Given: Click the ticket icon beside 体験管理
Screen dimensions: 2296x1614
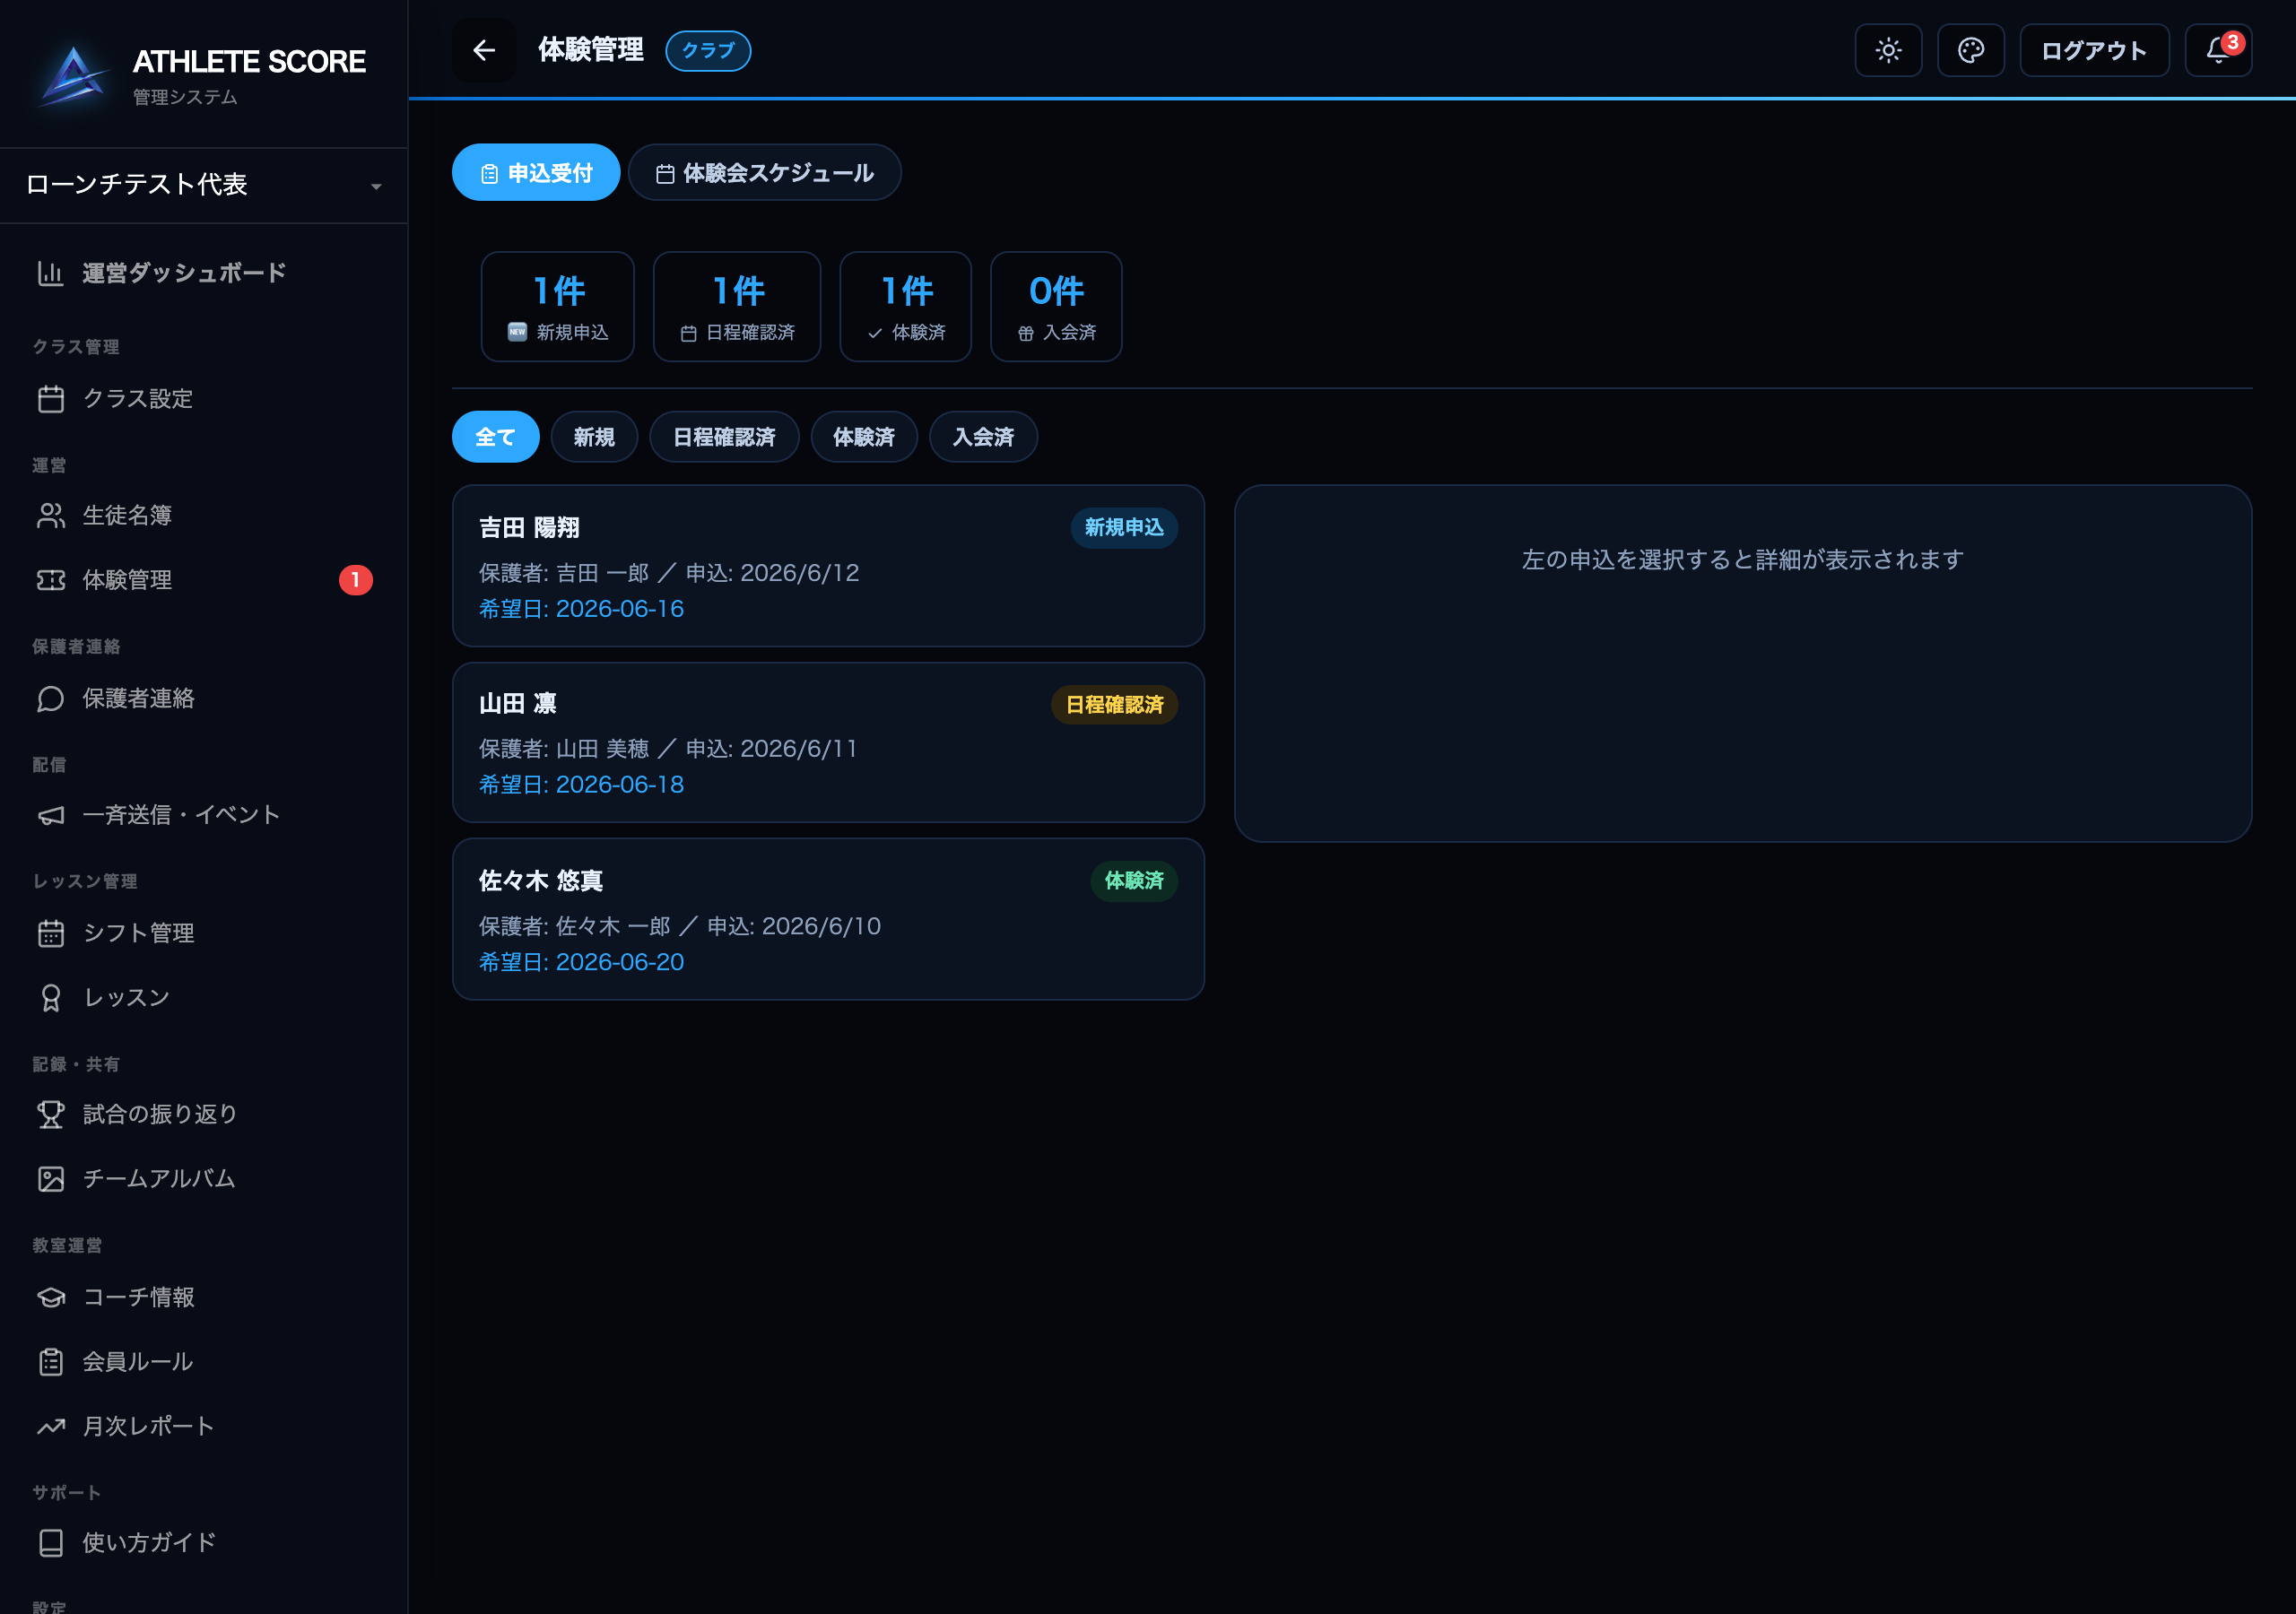Looking at the screenshot, I should pos(51,580).
